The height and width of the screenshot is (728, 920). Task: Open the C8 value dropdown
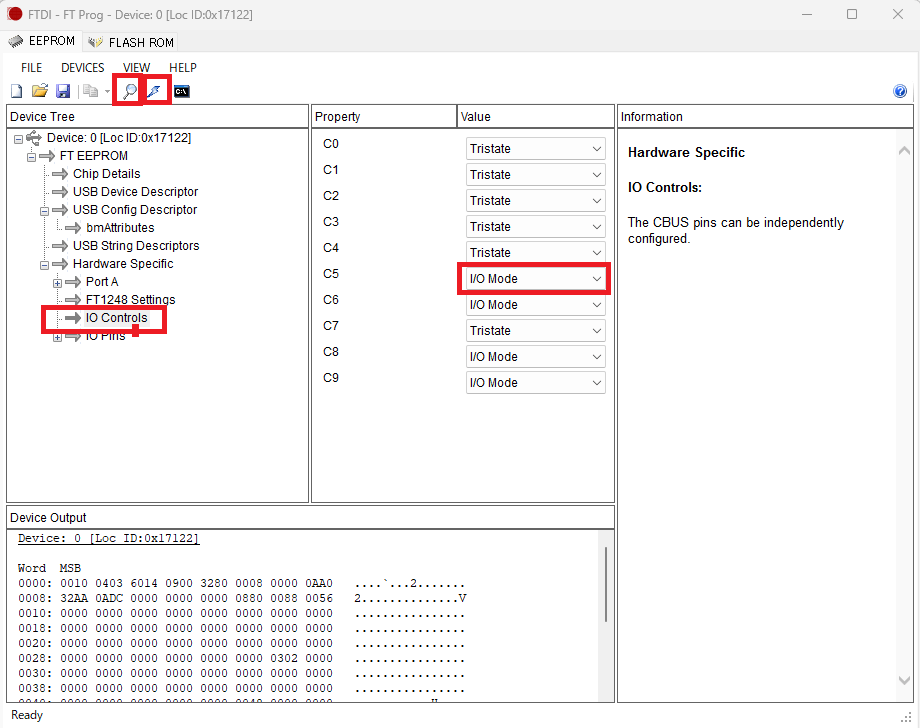point(536,357)
